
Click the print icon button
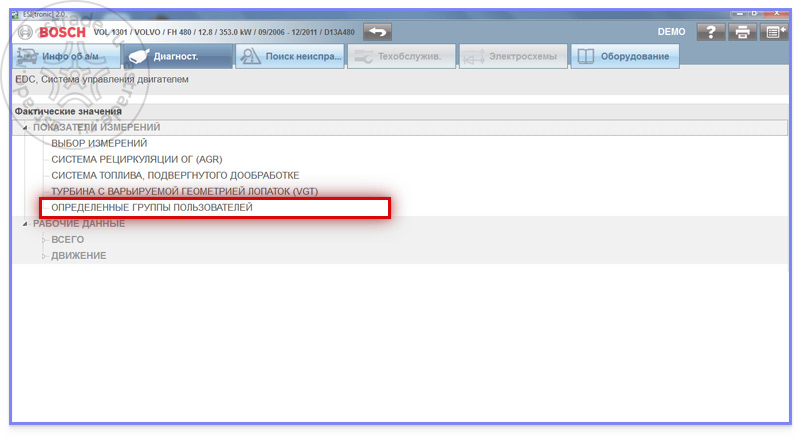pos(742,32)
